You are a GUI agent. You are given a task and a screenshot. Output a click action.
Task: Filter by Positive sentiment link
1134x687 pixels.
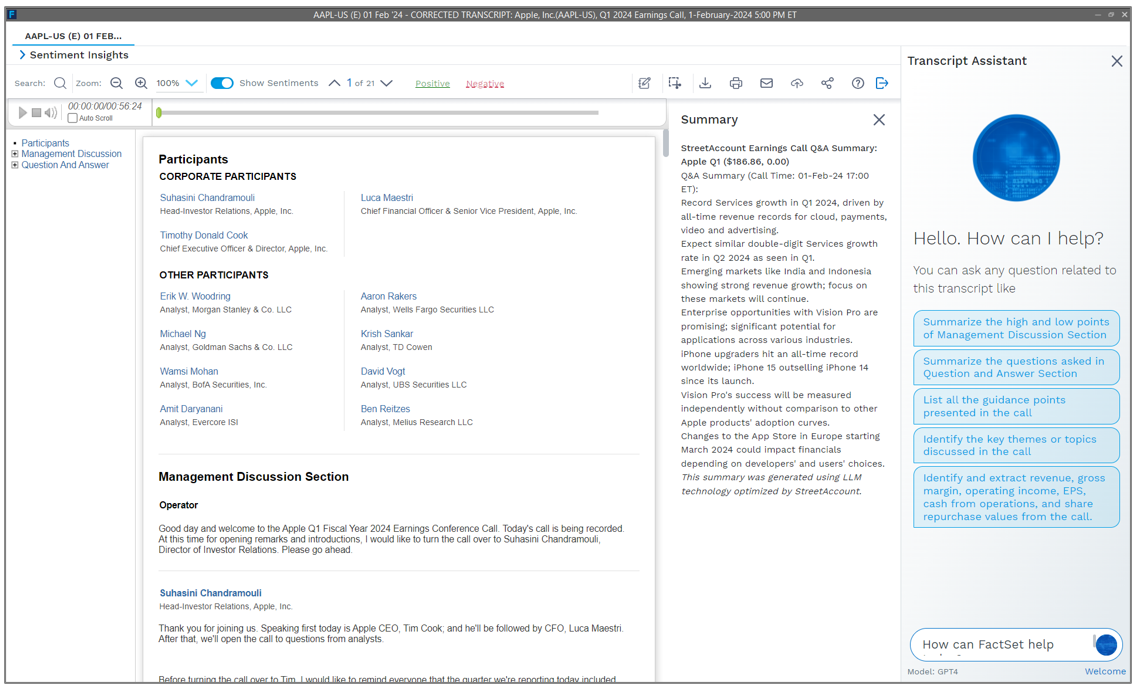point(432,84)
